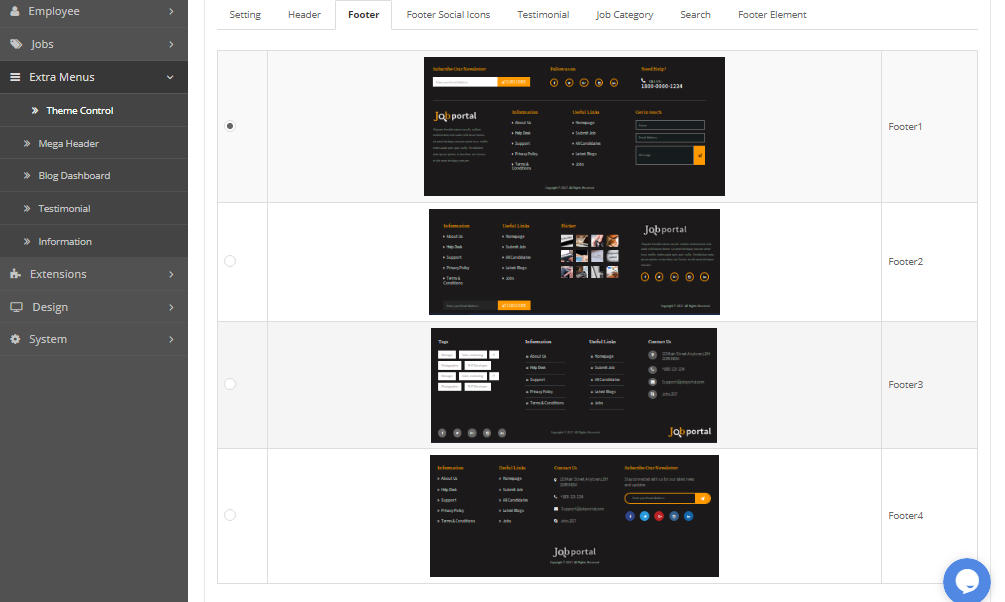
Task: Open the Blog Dashboard link
Action: click(x=74, y=176)
